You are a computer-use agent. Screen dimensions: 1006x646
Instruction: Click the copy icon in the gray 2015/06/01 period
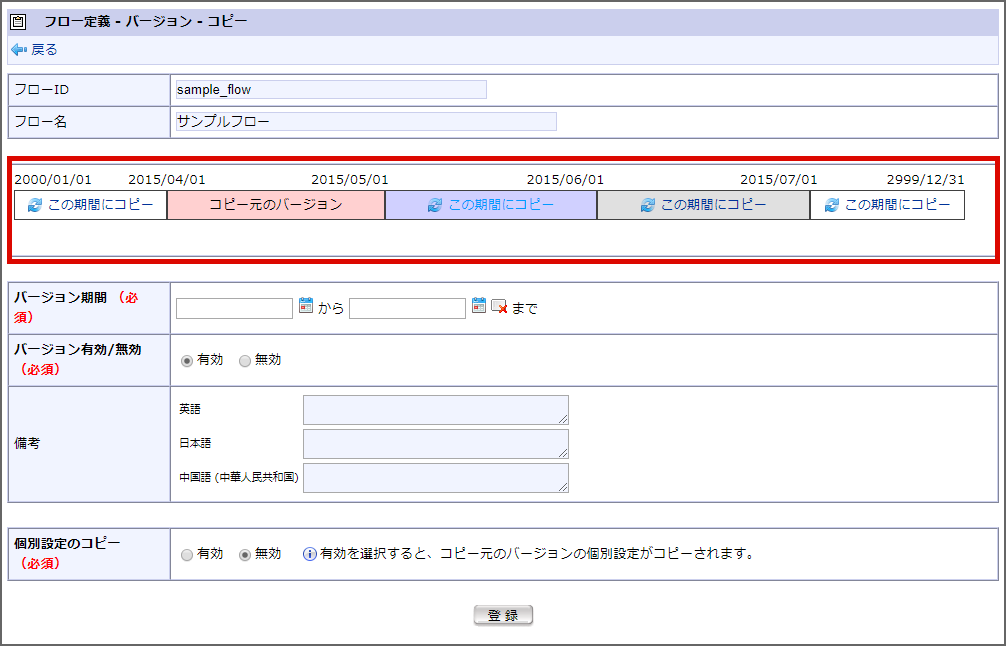pyautogui.click(x=648, y=205)
